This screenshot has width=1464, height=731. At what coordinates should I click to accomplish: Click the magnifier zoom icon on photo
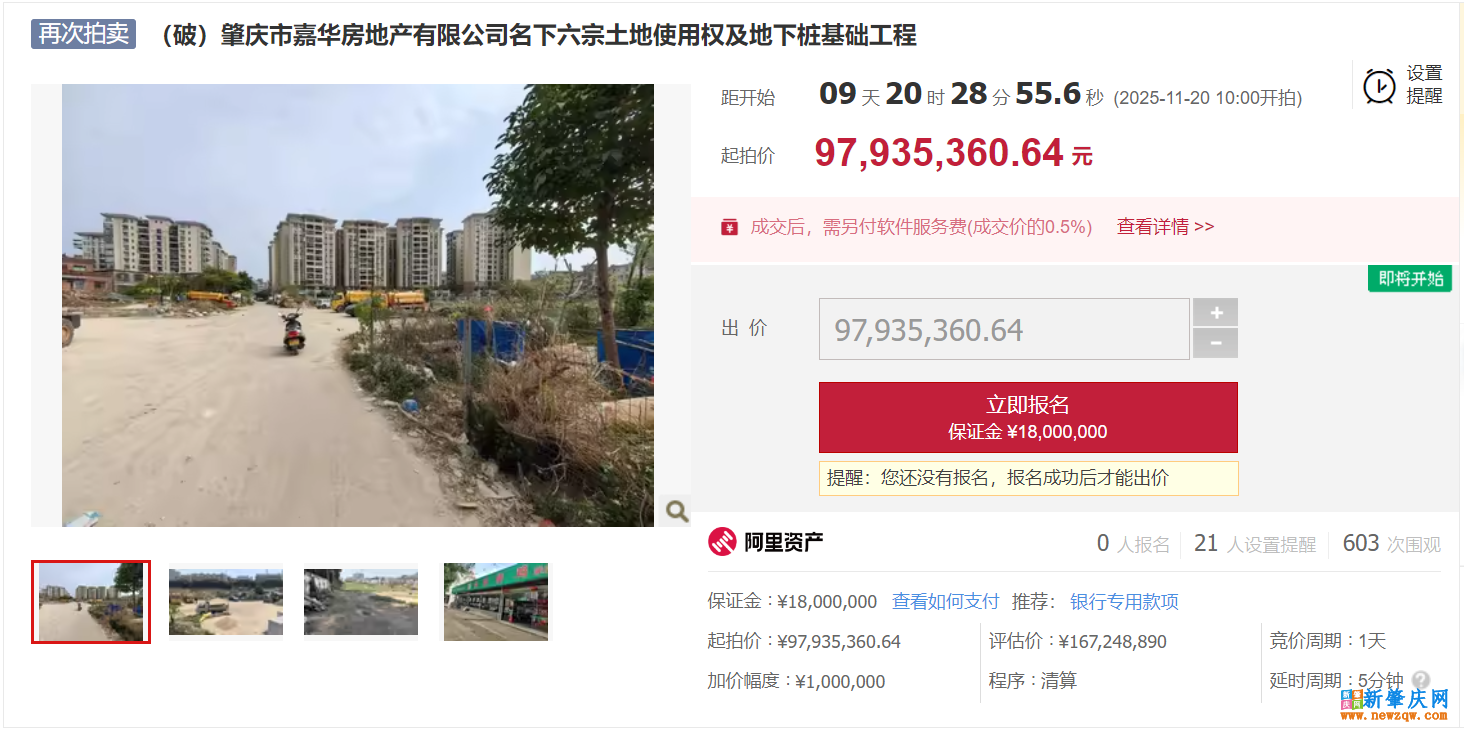(677, 511)
